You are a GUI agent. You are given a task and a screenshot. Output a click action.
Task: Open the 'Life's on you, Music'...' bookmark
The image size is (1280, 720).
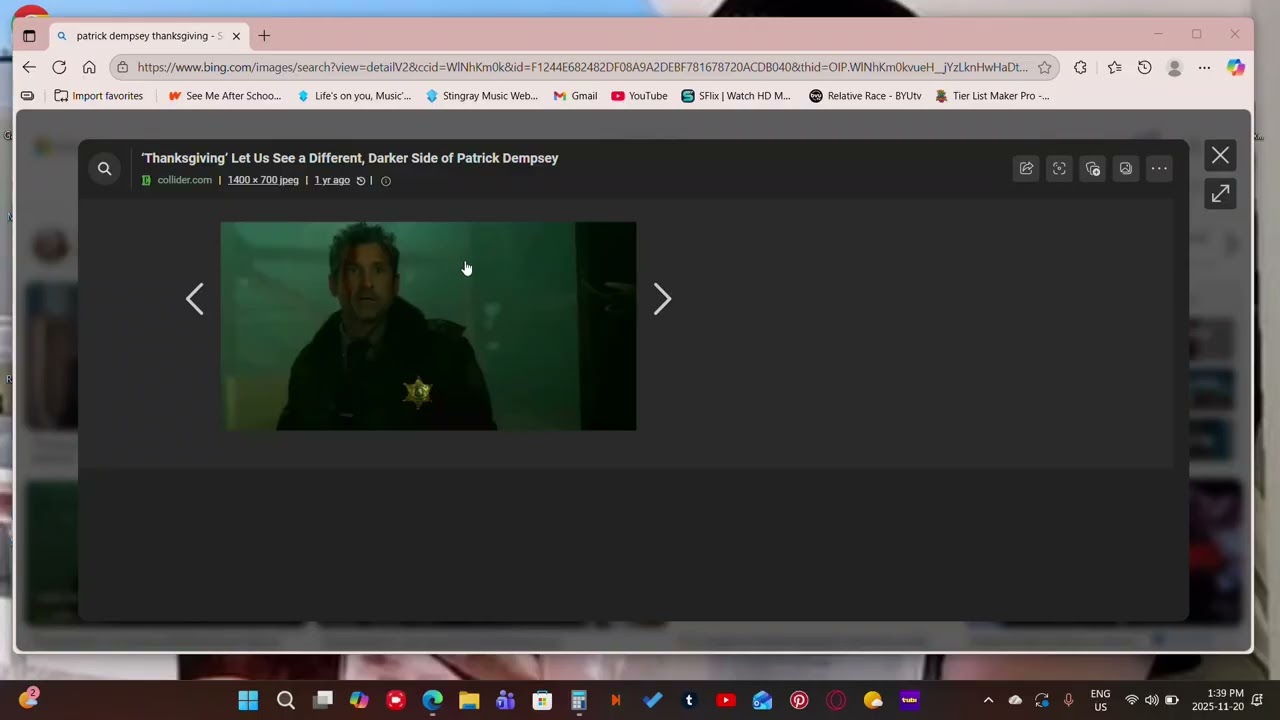[x=354, y=96]
